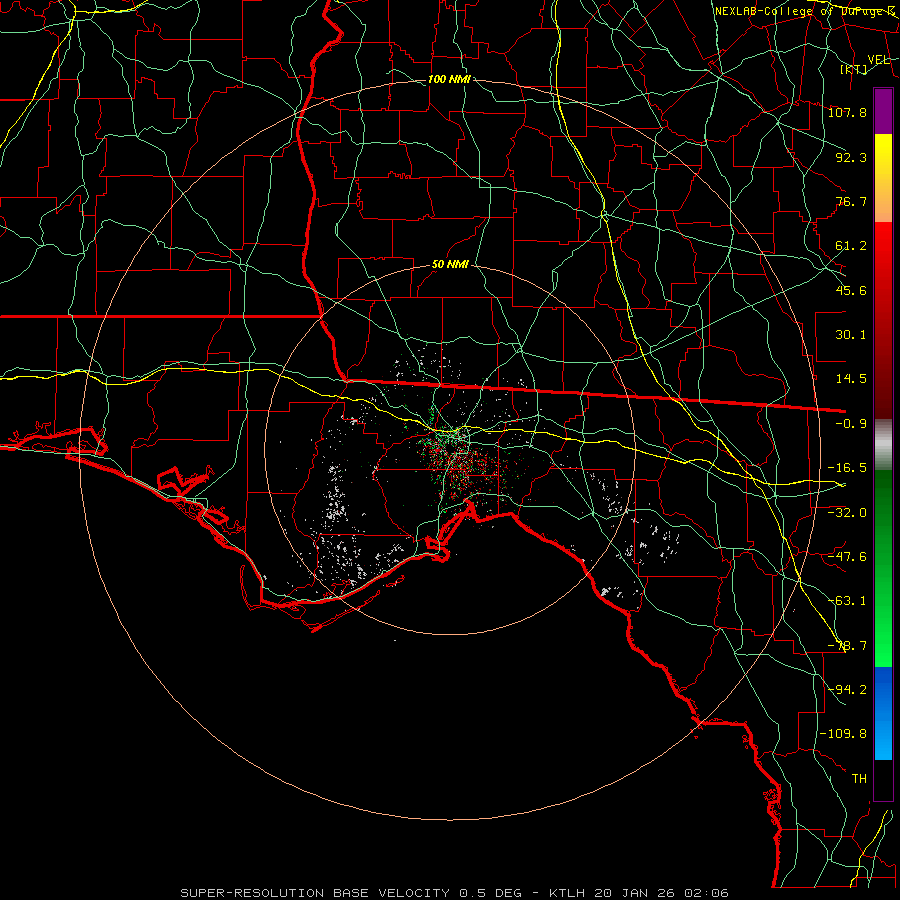This screenshot has height=900, width=900.
Task: Click the purple segment of velocity color bar
Action: click(x=883, y=111)
